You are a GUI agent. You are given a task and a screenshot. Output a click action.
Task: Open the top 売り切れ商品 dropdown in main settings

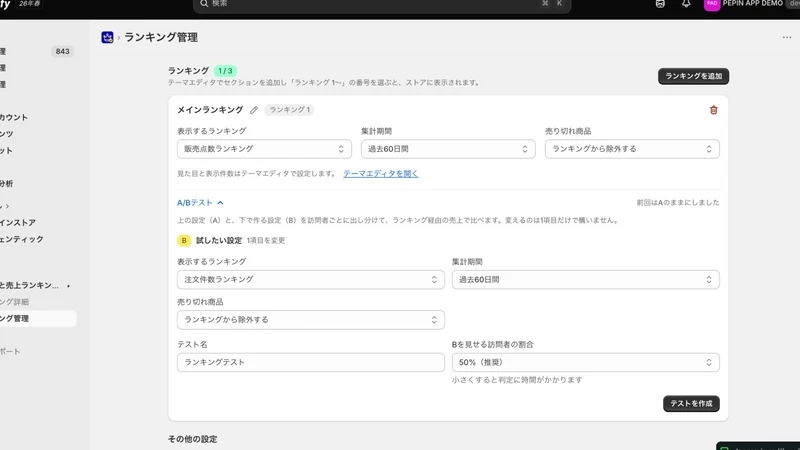coord(632,149)
